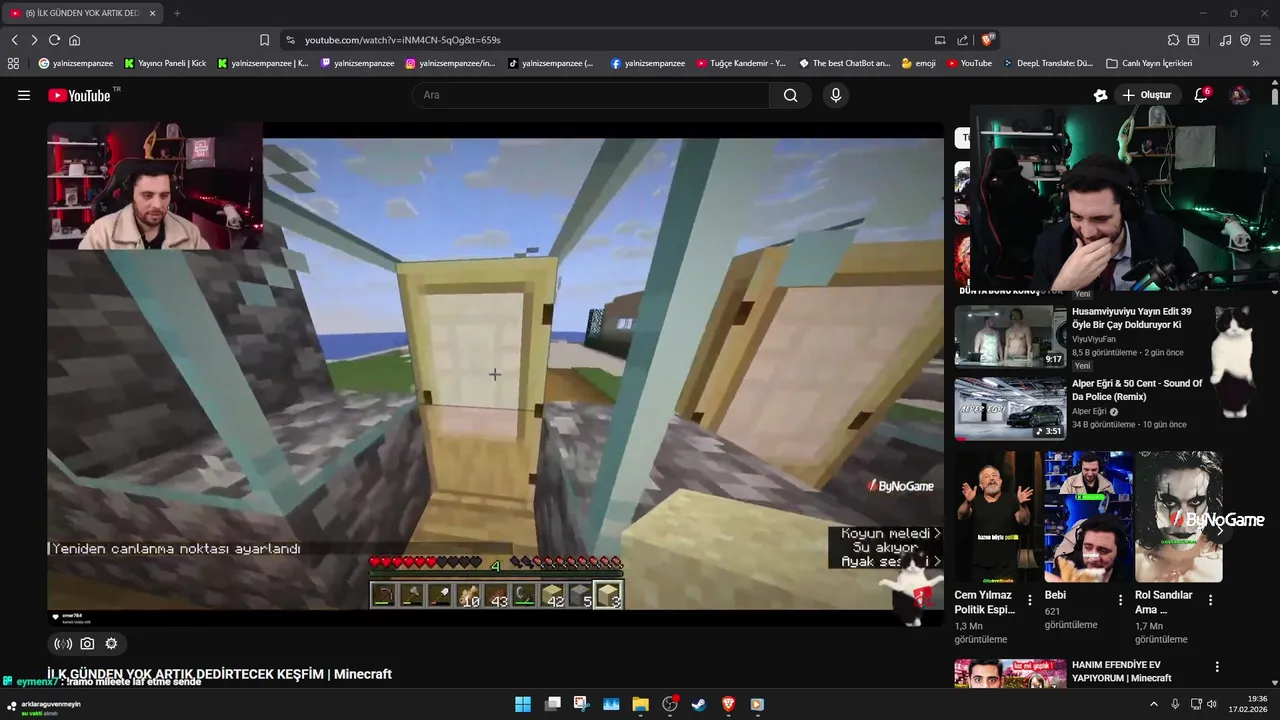Open the Instagram yalnizsempanzee bookmark
The width and height of the screenshot is (1280, 720).
click(x=450, y=63)
